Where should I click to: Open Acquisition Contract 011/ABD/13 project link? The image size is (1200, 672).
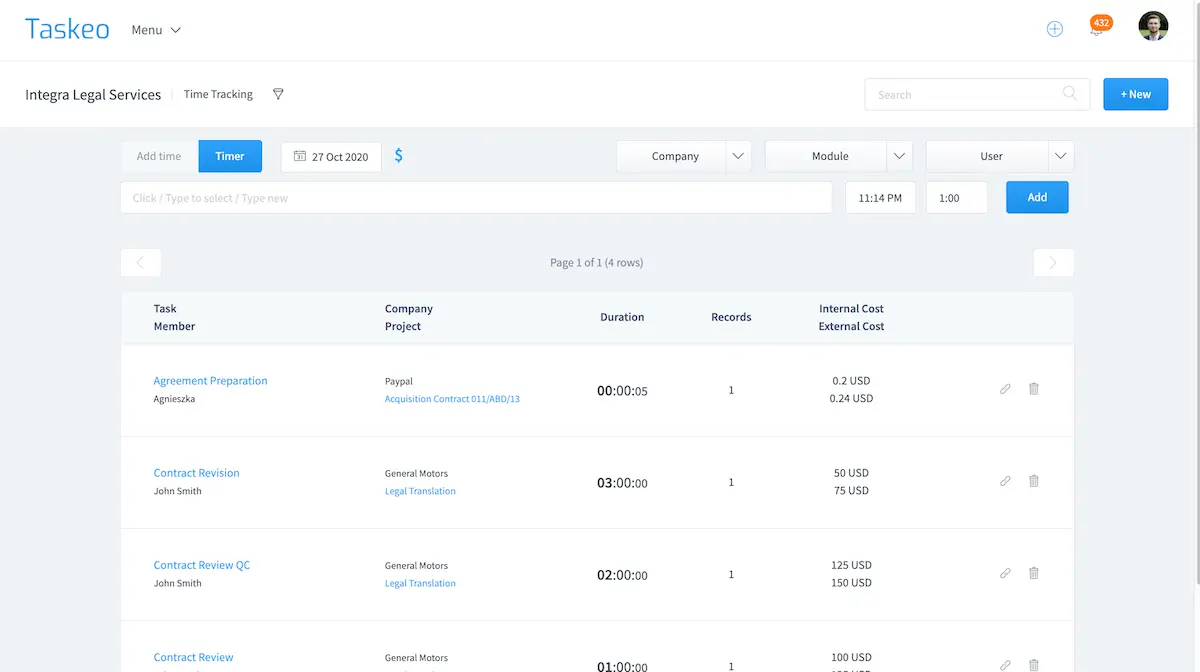(452, 399)
